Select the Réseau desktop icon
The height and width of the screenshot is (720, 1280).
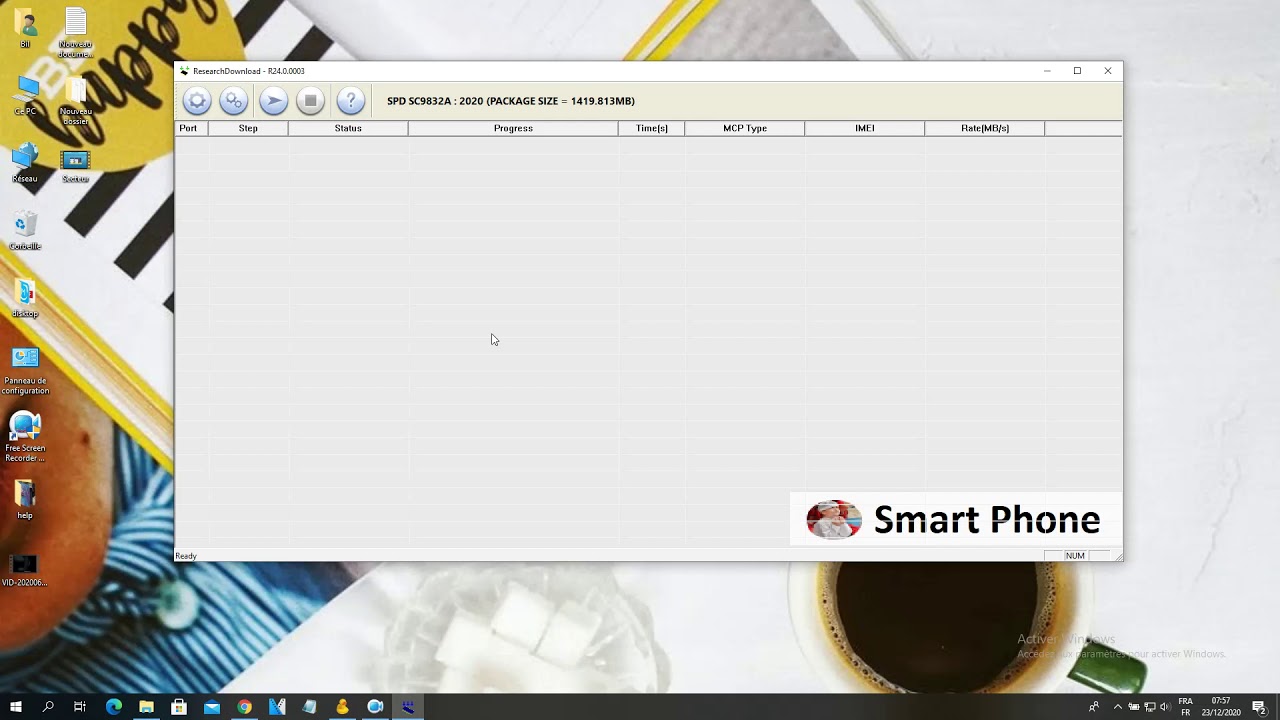(x=25, y=163)
